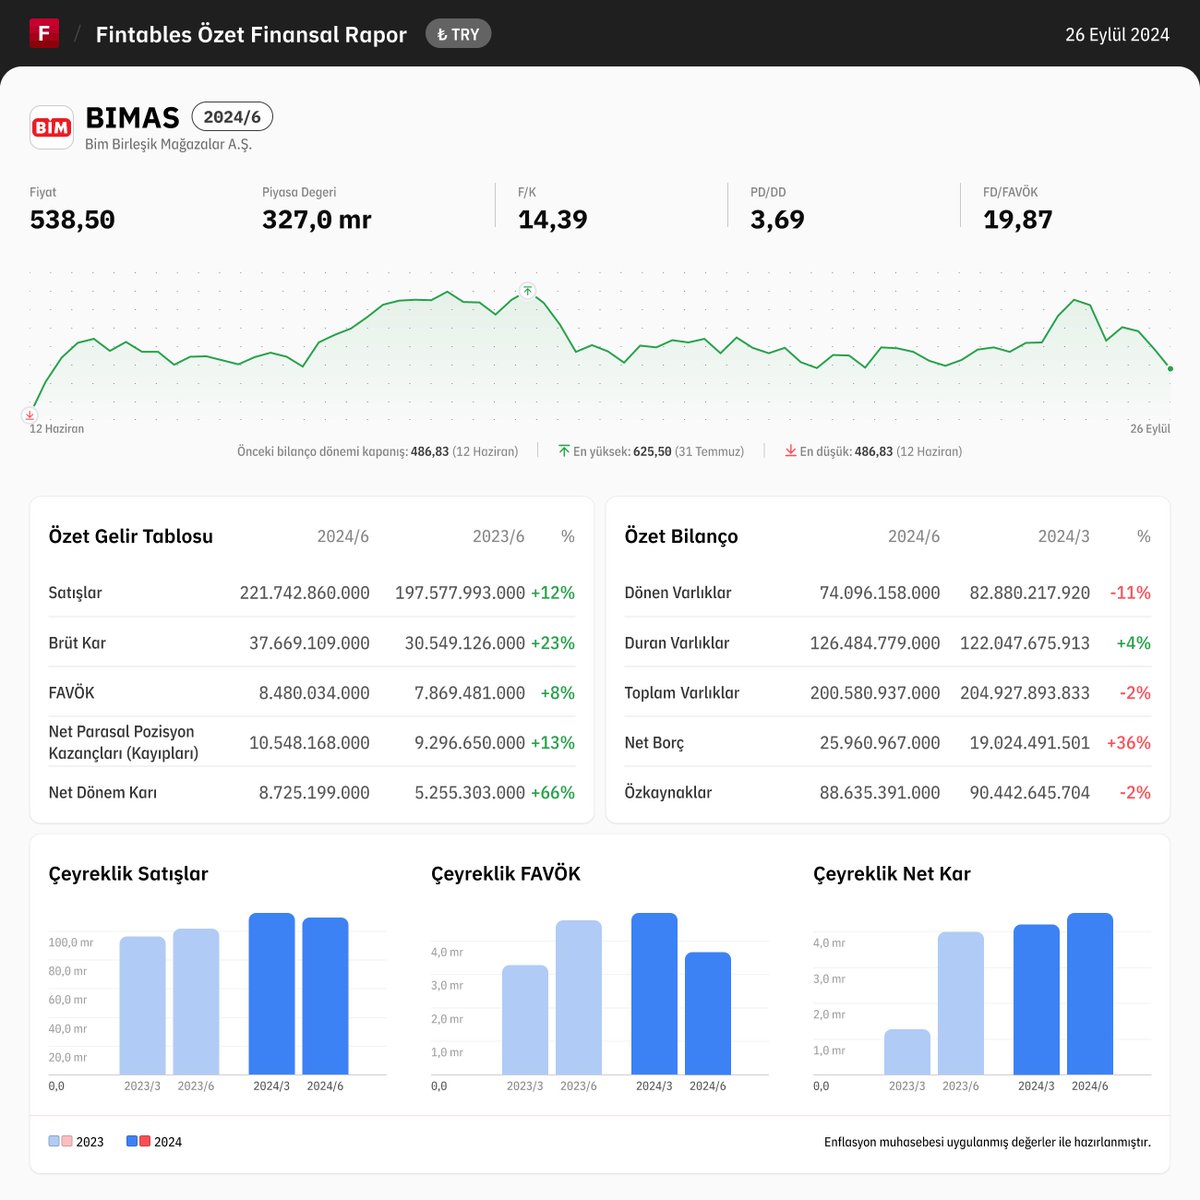
Task: Click Toplam Varlıklar value 200.580.937.000
Action: 875,692
